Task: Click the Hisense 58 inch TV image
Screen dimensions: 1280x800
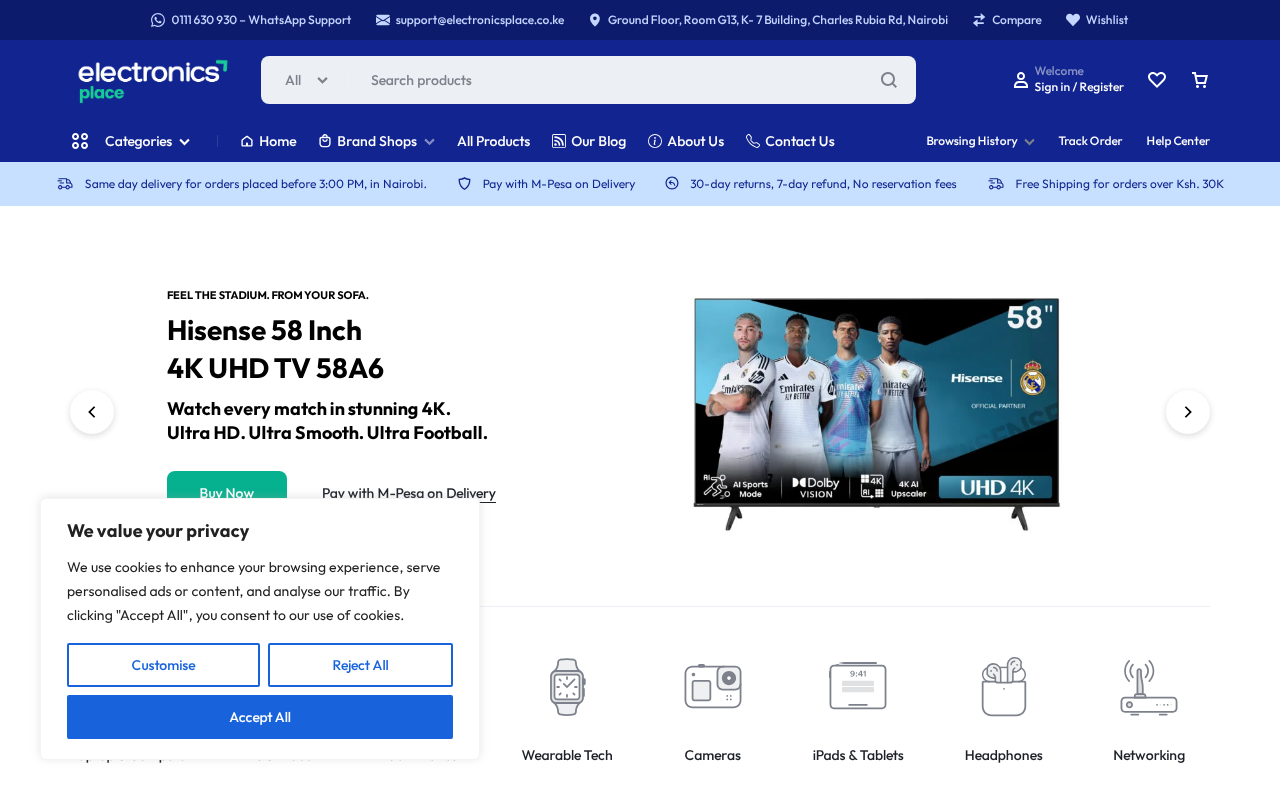Action: click(x=877, y=413)
